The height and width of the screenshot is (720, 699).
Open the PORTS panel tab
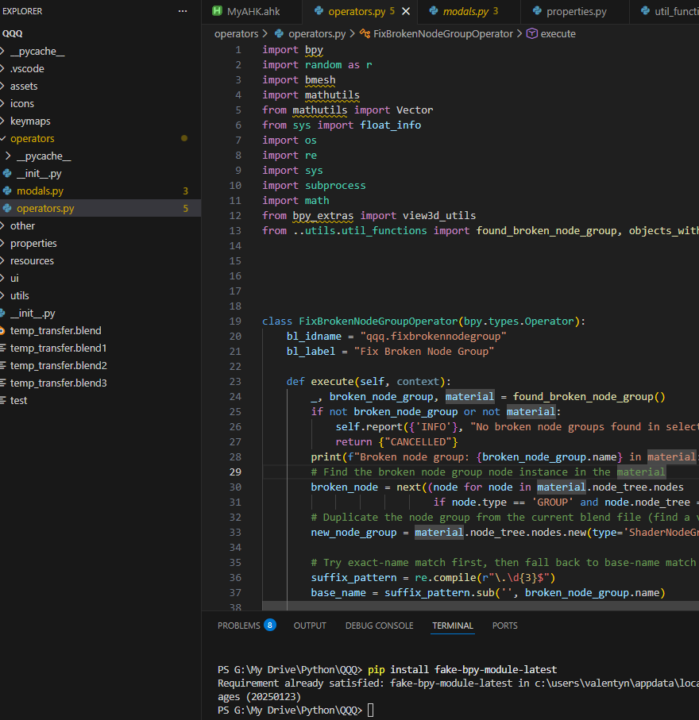[505, 625]
